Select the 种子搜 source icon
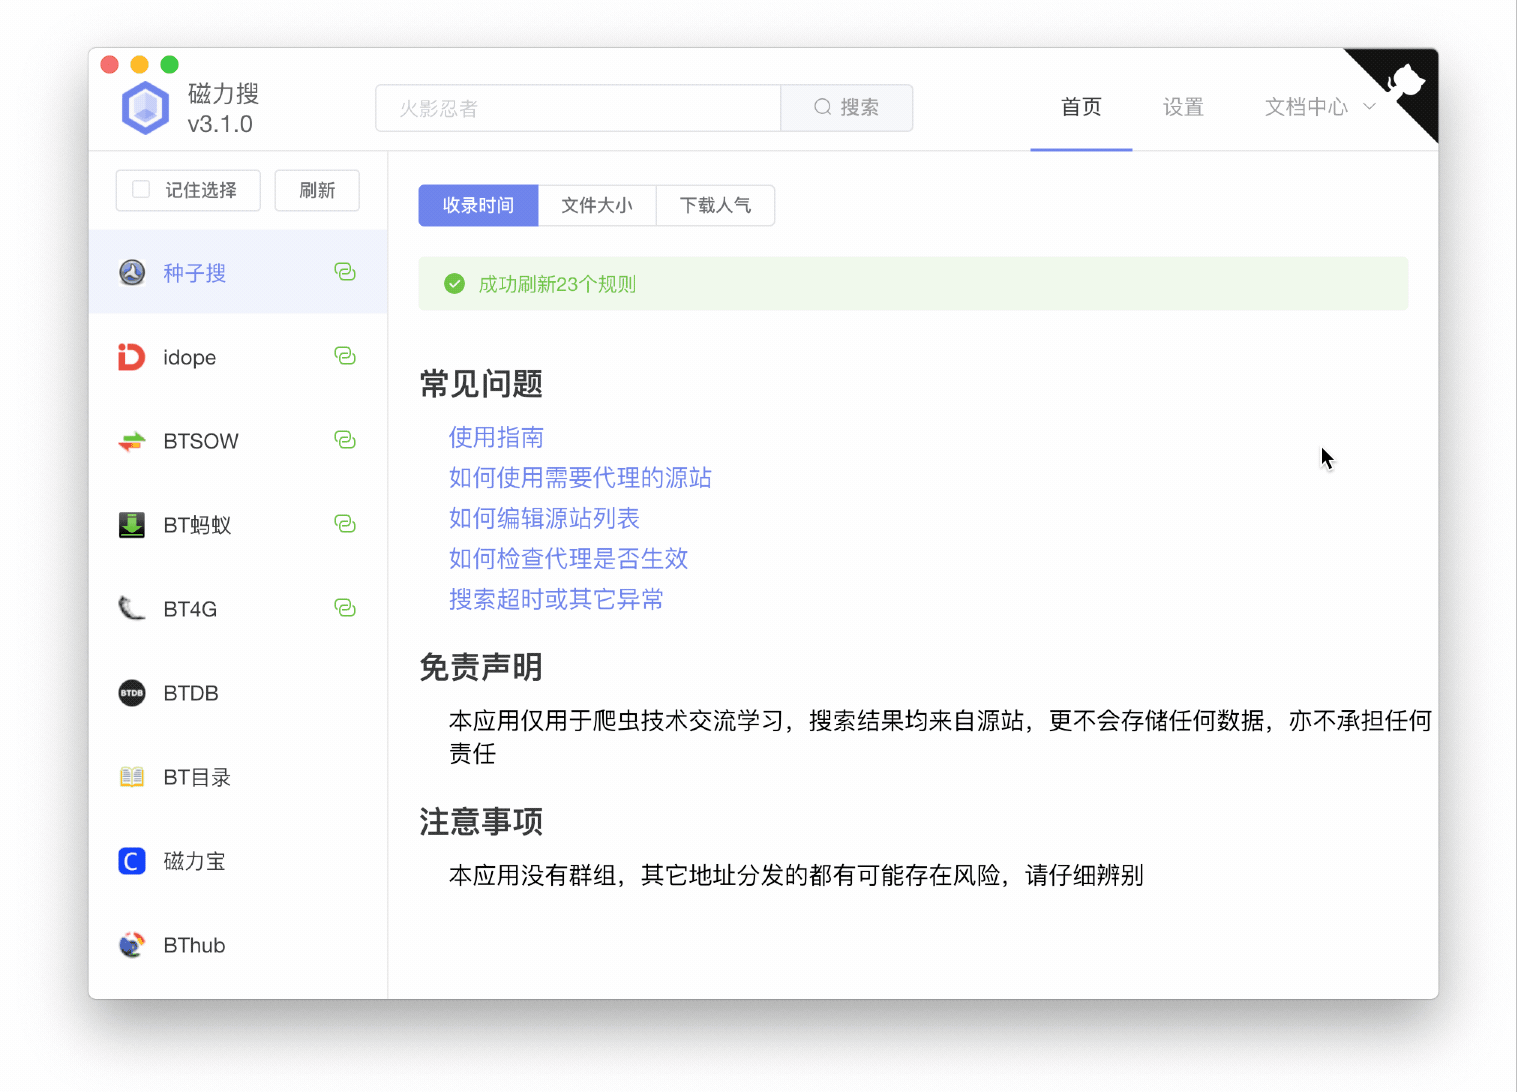Screen dimensions: 1517x1092 coord(131,272)
